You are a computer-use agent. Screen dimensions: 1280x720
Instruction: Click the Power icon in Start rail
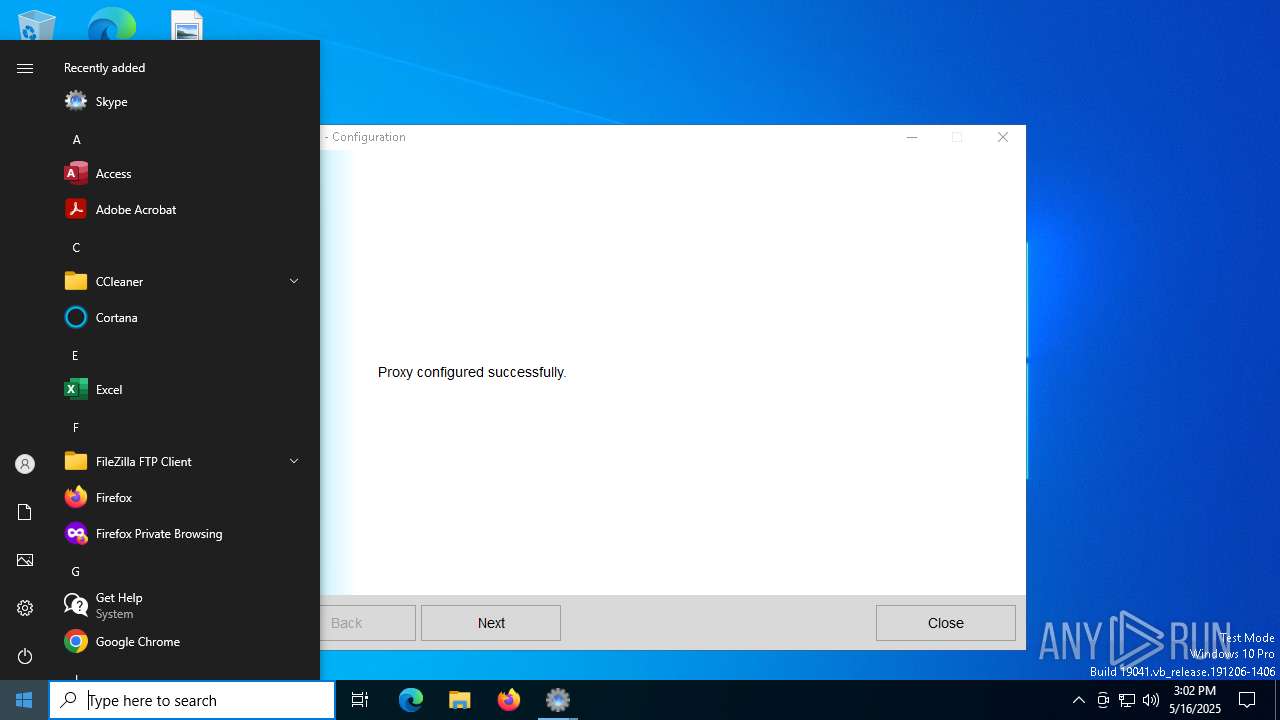click(x=25, y=656)
